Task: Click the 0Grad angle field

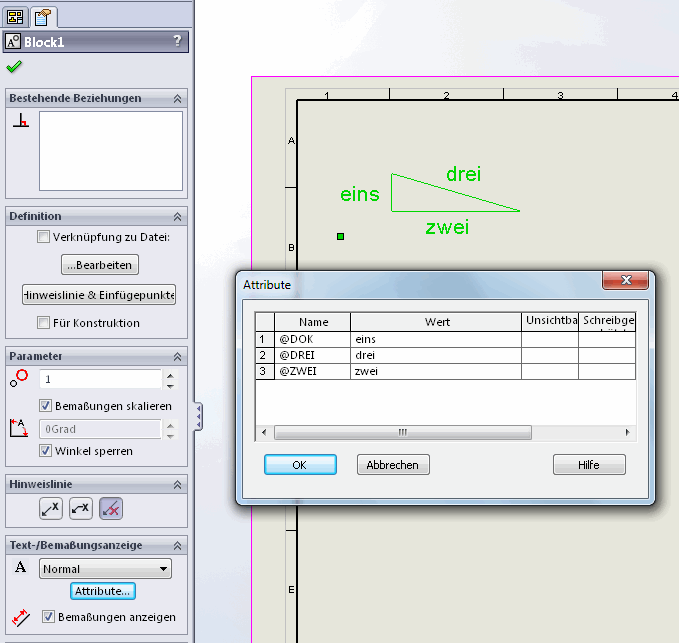Action: coord(100,429)
